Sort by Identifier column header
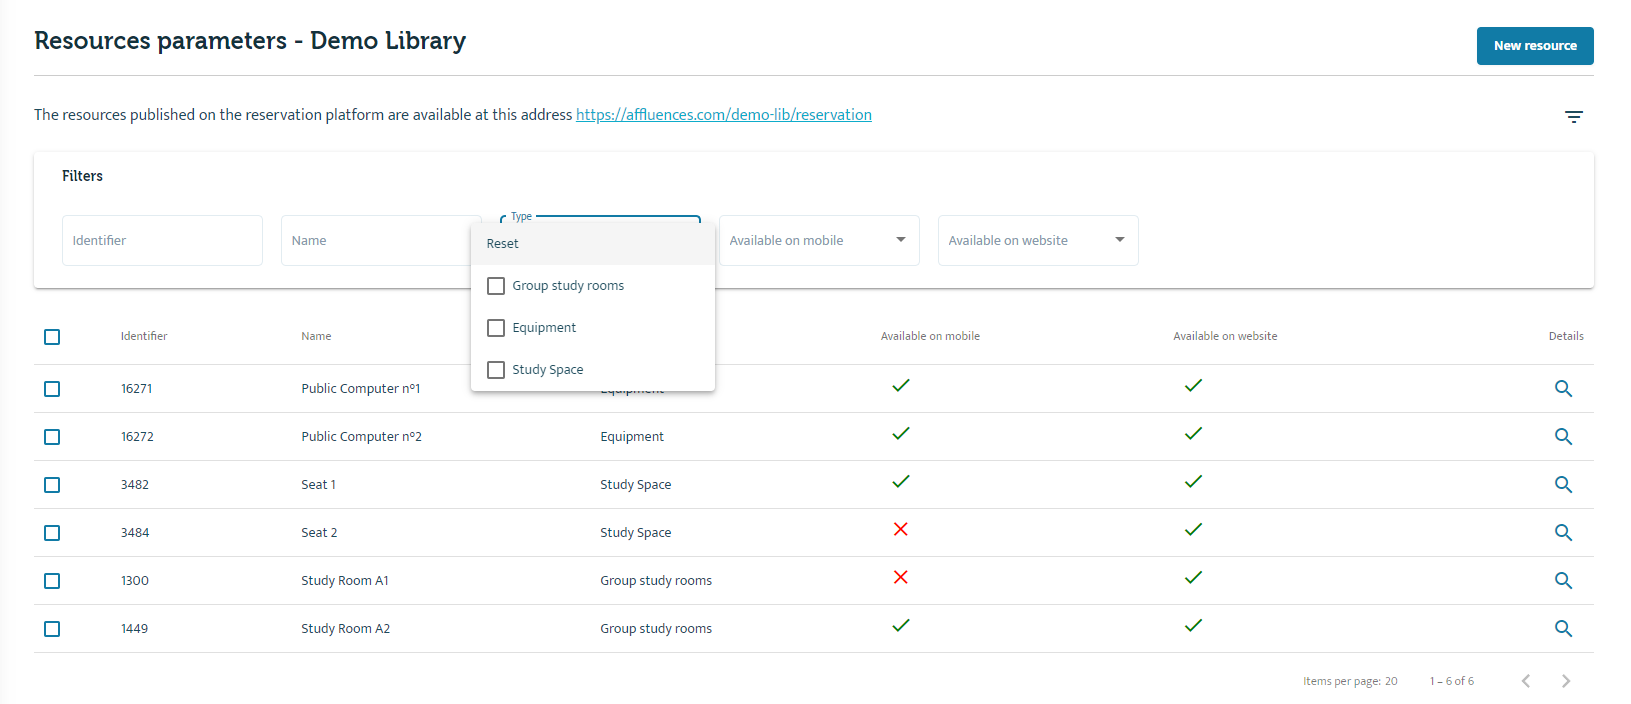1631x704 pixels. pyautogui.click(x=144, y=336)
